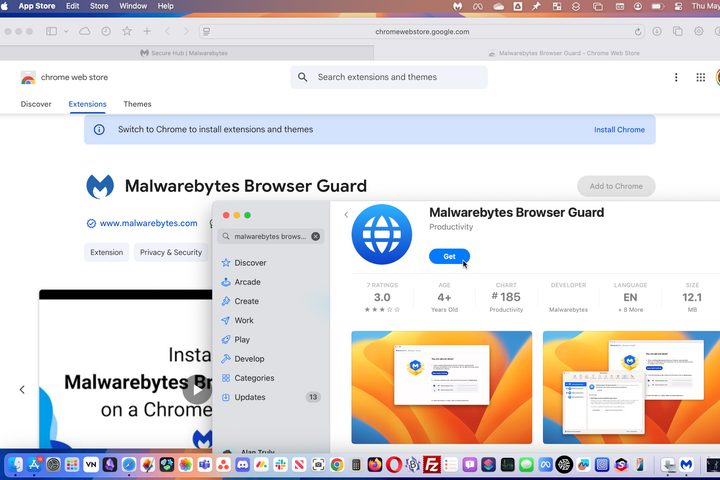
Task: Switch to 'Malwarebytes Browser Guard - Chrome Web Store' tab
Action: (564, 53)
